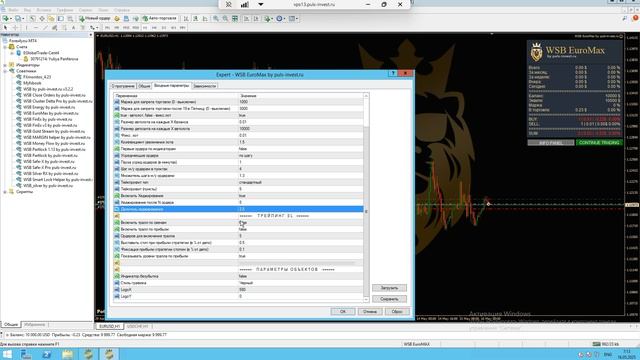The image size is (640, 360).
Task: Click the CONTINUE TRADING green button
Action: tap(599, 142)
